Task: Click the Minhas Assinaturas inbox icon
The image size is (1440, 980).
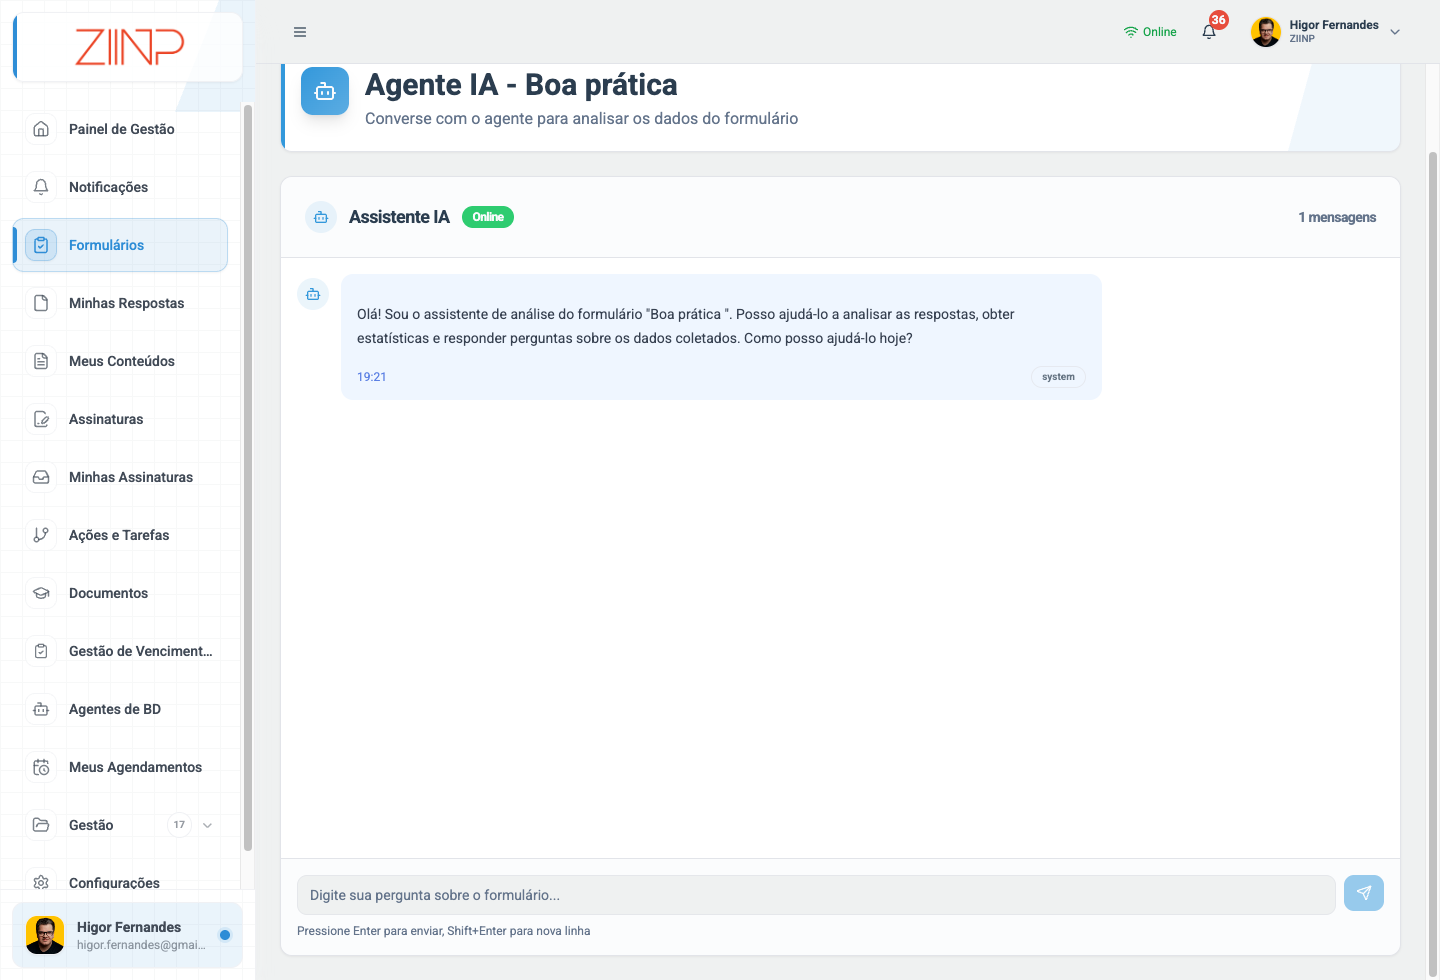Action: pyautogui.click(x=41, y=477)
